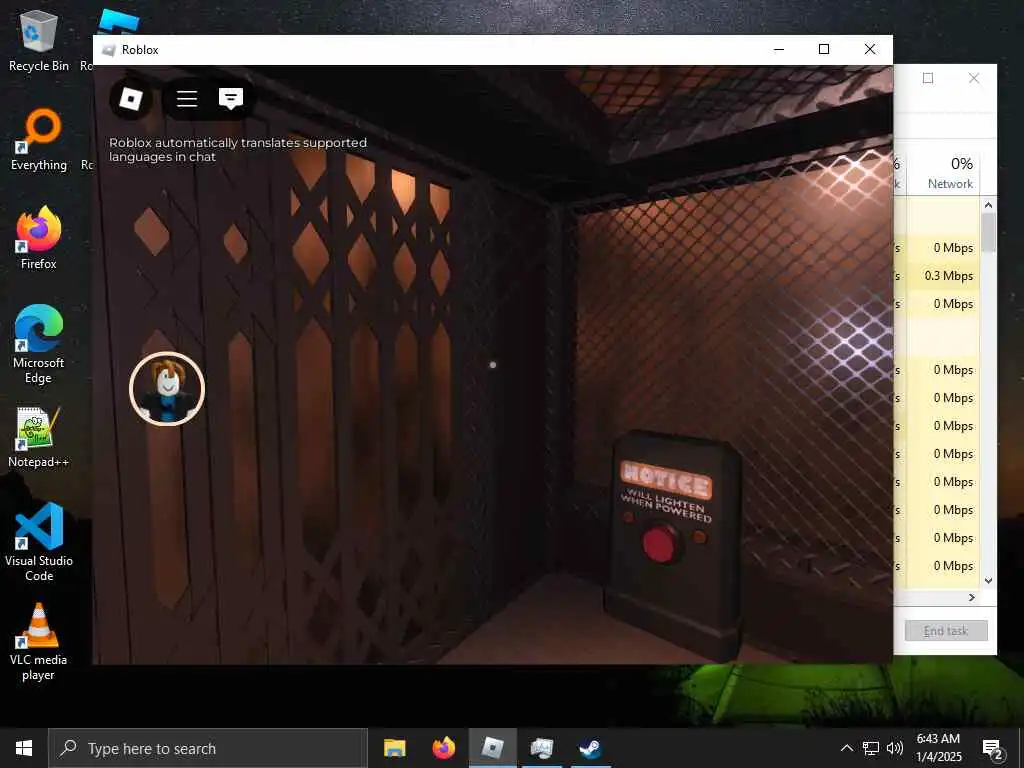
Task: Open the clock showing 6:43 AM
Action: tap(938, 748)
